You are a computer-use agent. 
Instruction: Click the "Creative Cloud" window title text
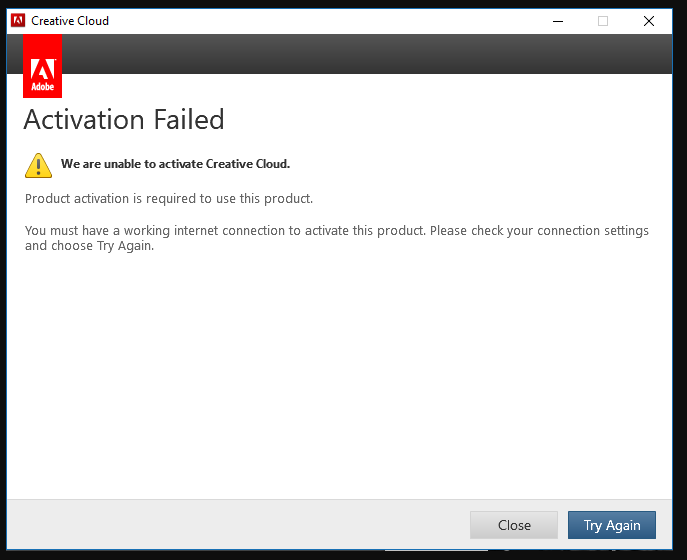tap(70, 20)
